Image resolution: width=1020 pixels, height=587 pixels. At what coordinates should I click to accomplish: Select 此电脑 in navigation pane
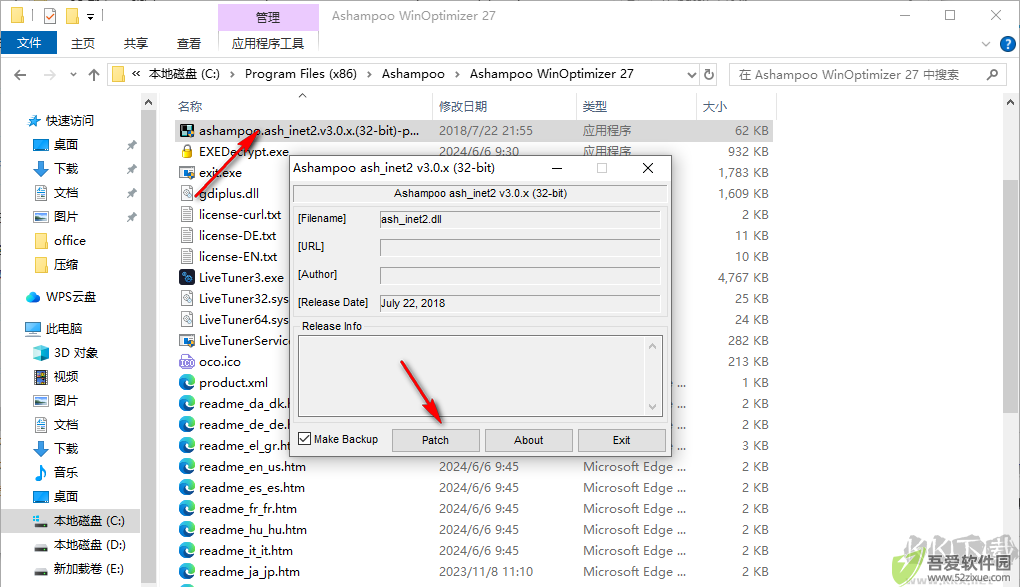pos(64,328)
